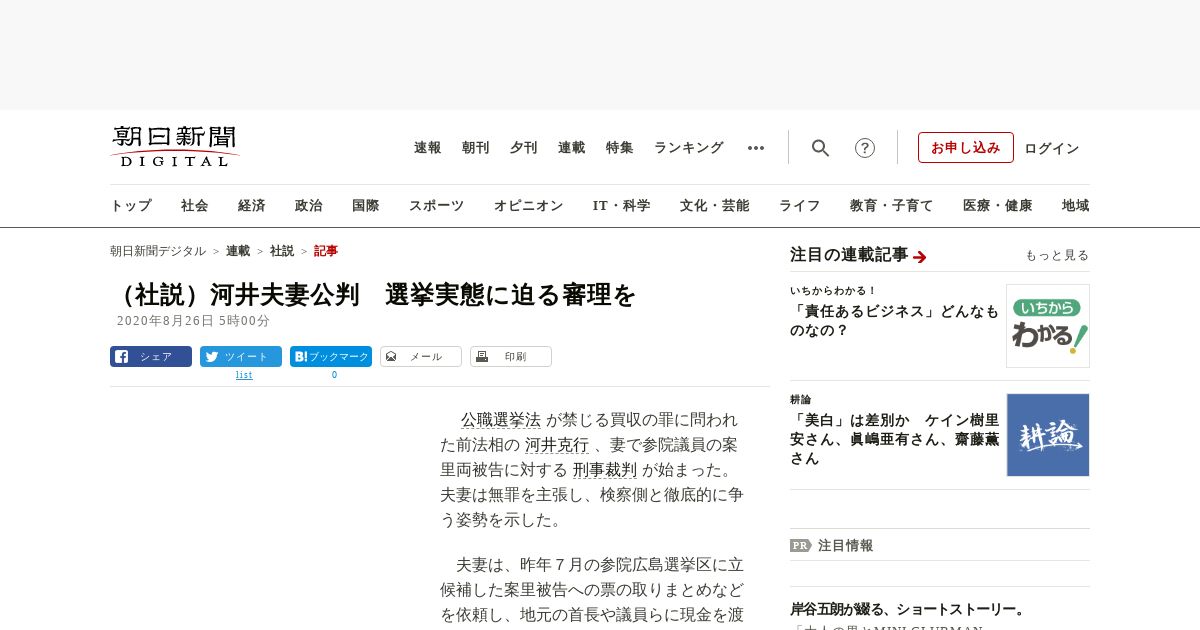Screen dimensions: 1200x630
Task: Open the 夕刊 header menu item
Action: point(524,148)
